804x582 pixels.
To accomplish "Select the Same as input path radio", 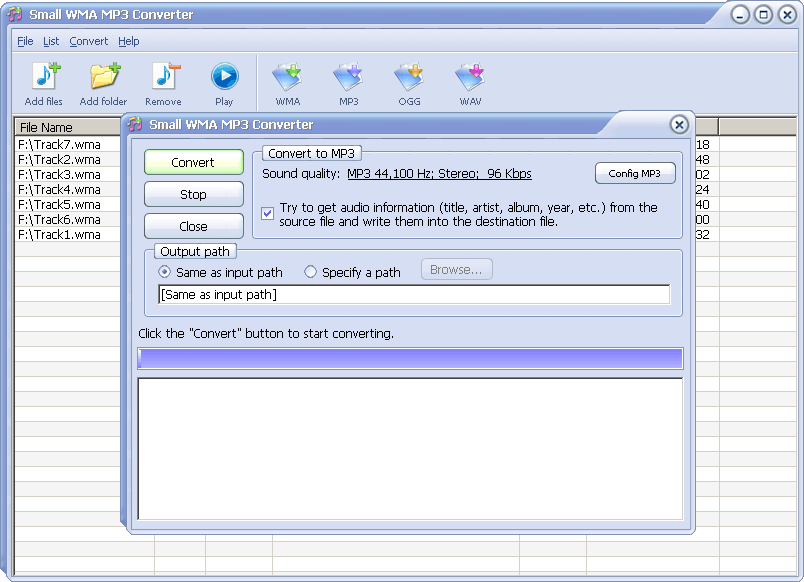I will point(164,272).
